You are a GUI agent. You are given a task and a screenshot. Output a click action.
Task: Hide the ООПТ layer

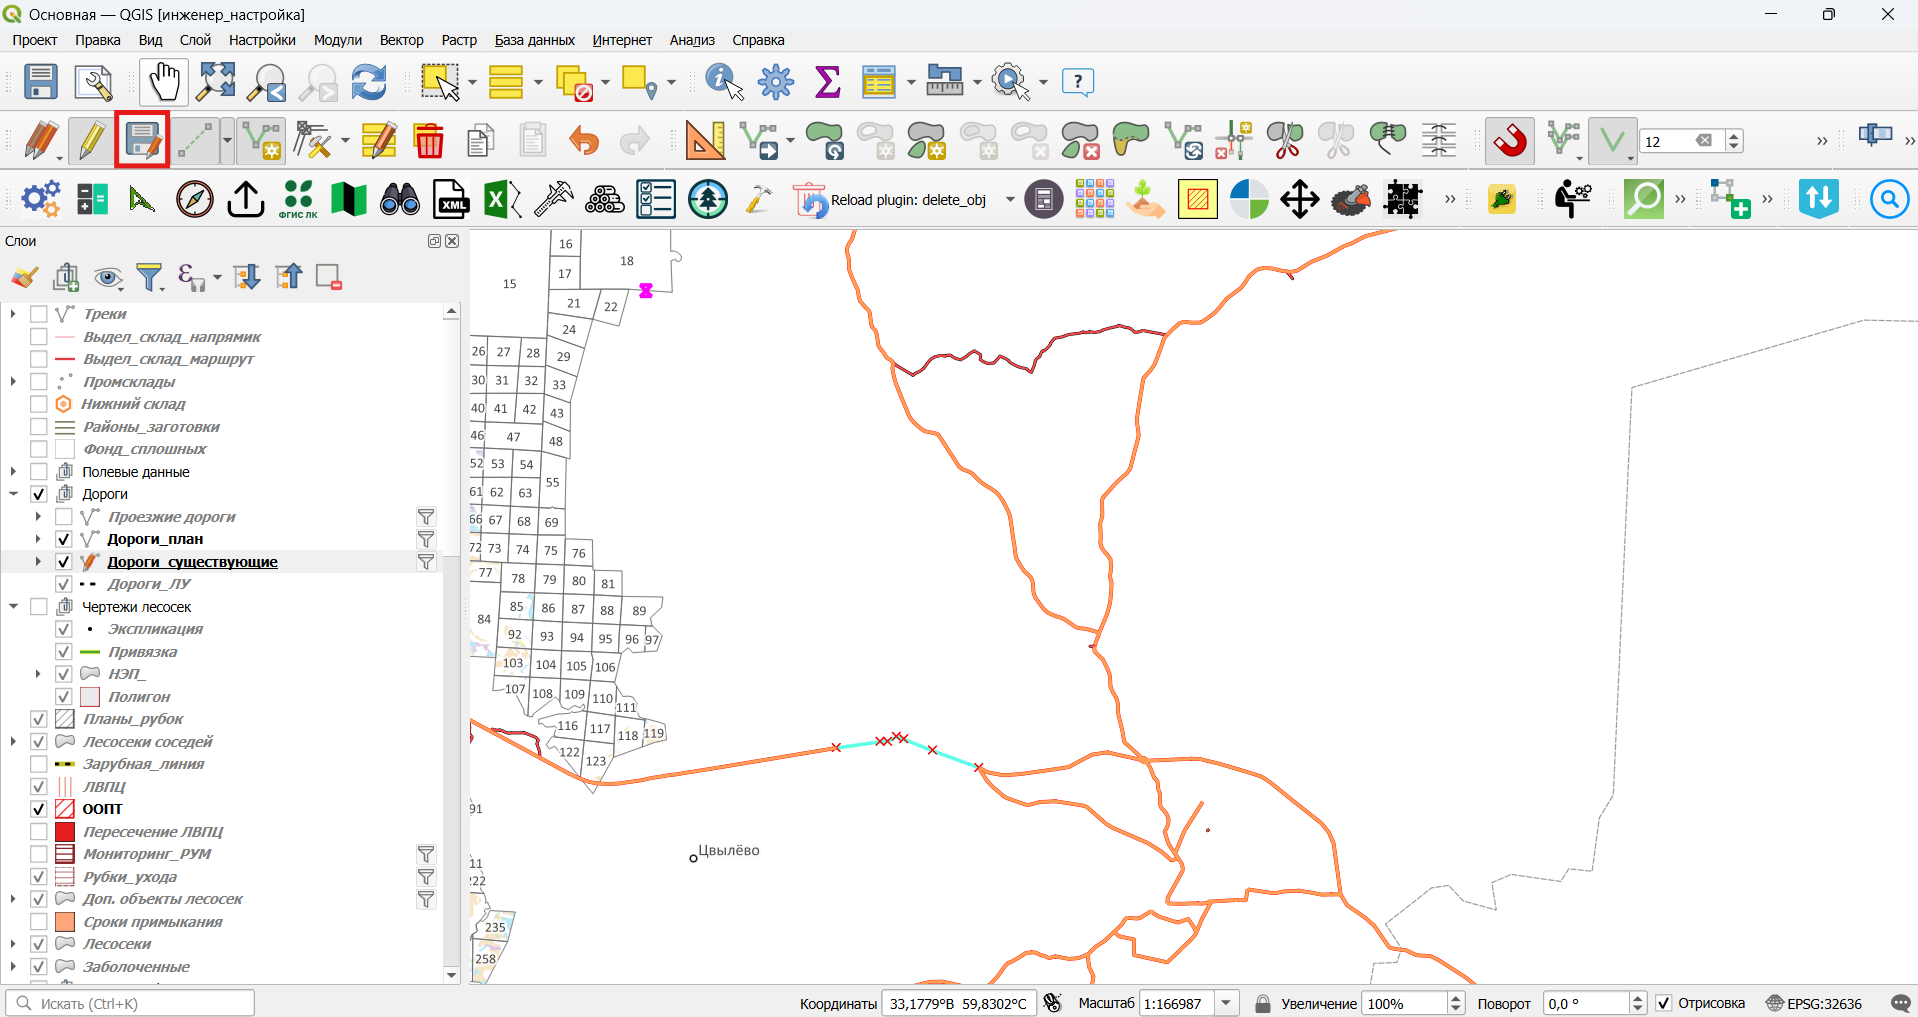tap(39, 809)
